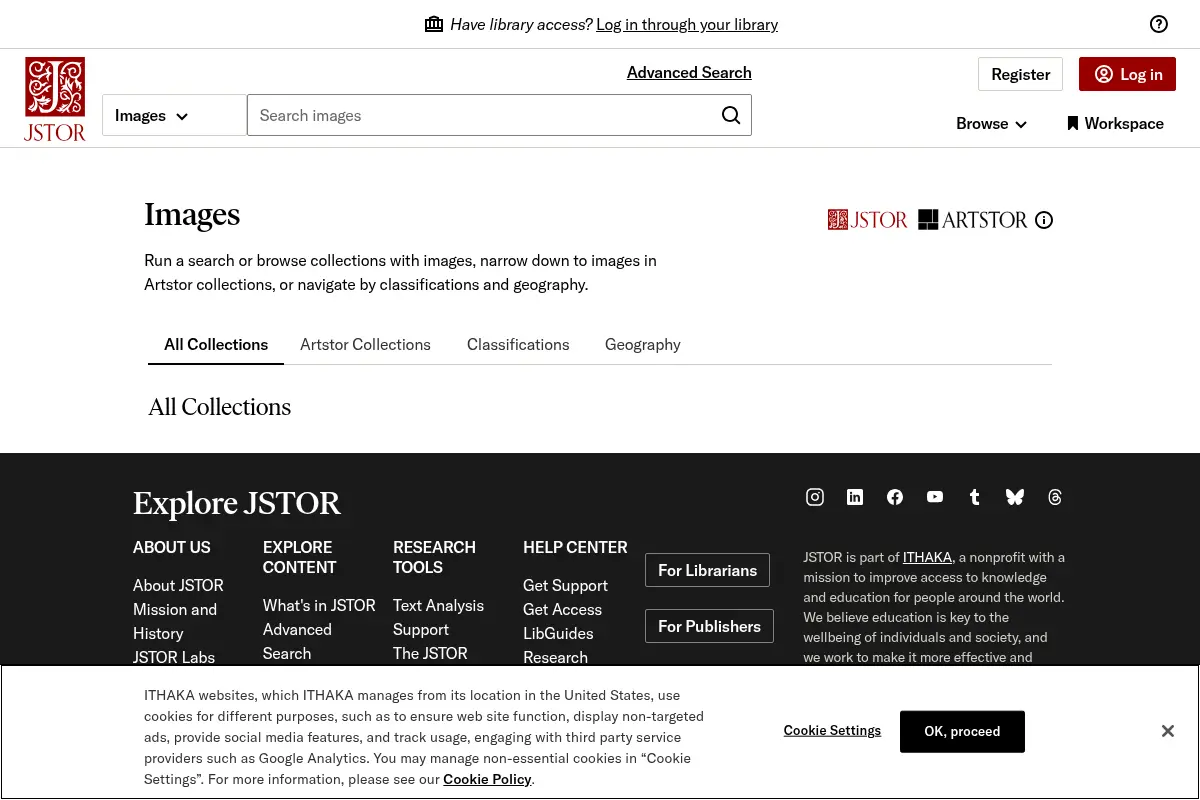Open Workspace from the header

(x=1114, y=123)
